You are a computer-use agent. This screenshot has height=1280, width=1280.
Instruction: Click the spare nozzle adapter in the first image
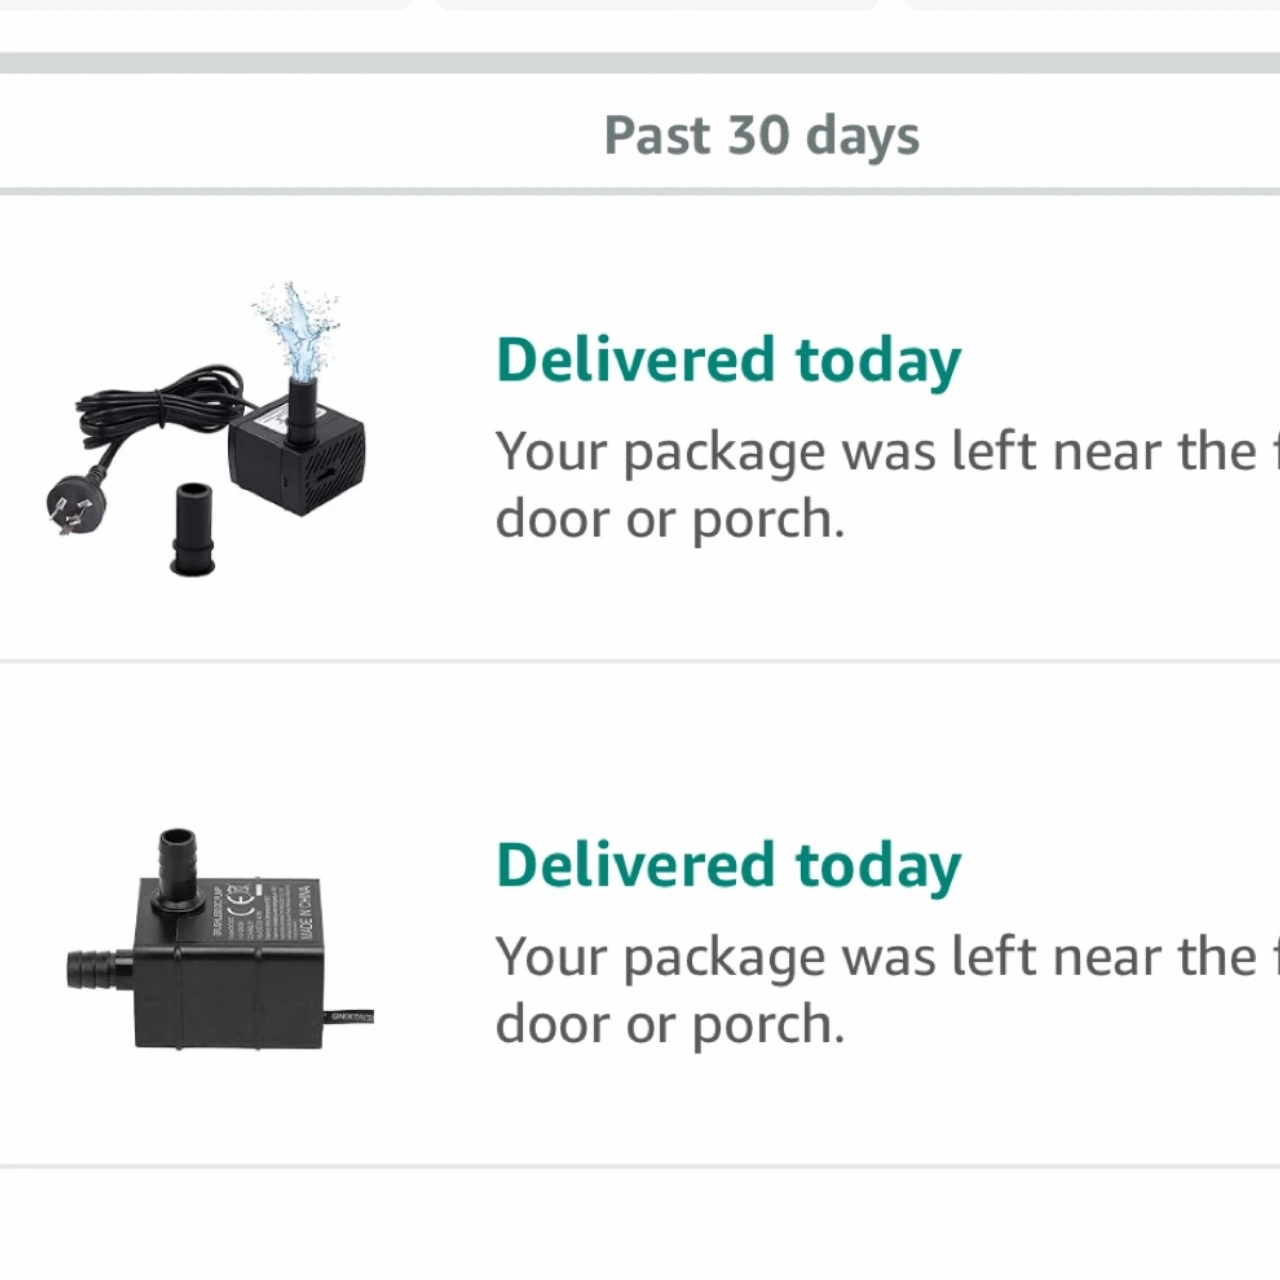click(192, 530)
